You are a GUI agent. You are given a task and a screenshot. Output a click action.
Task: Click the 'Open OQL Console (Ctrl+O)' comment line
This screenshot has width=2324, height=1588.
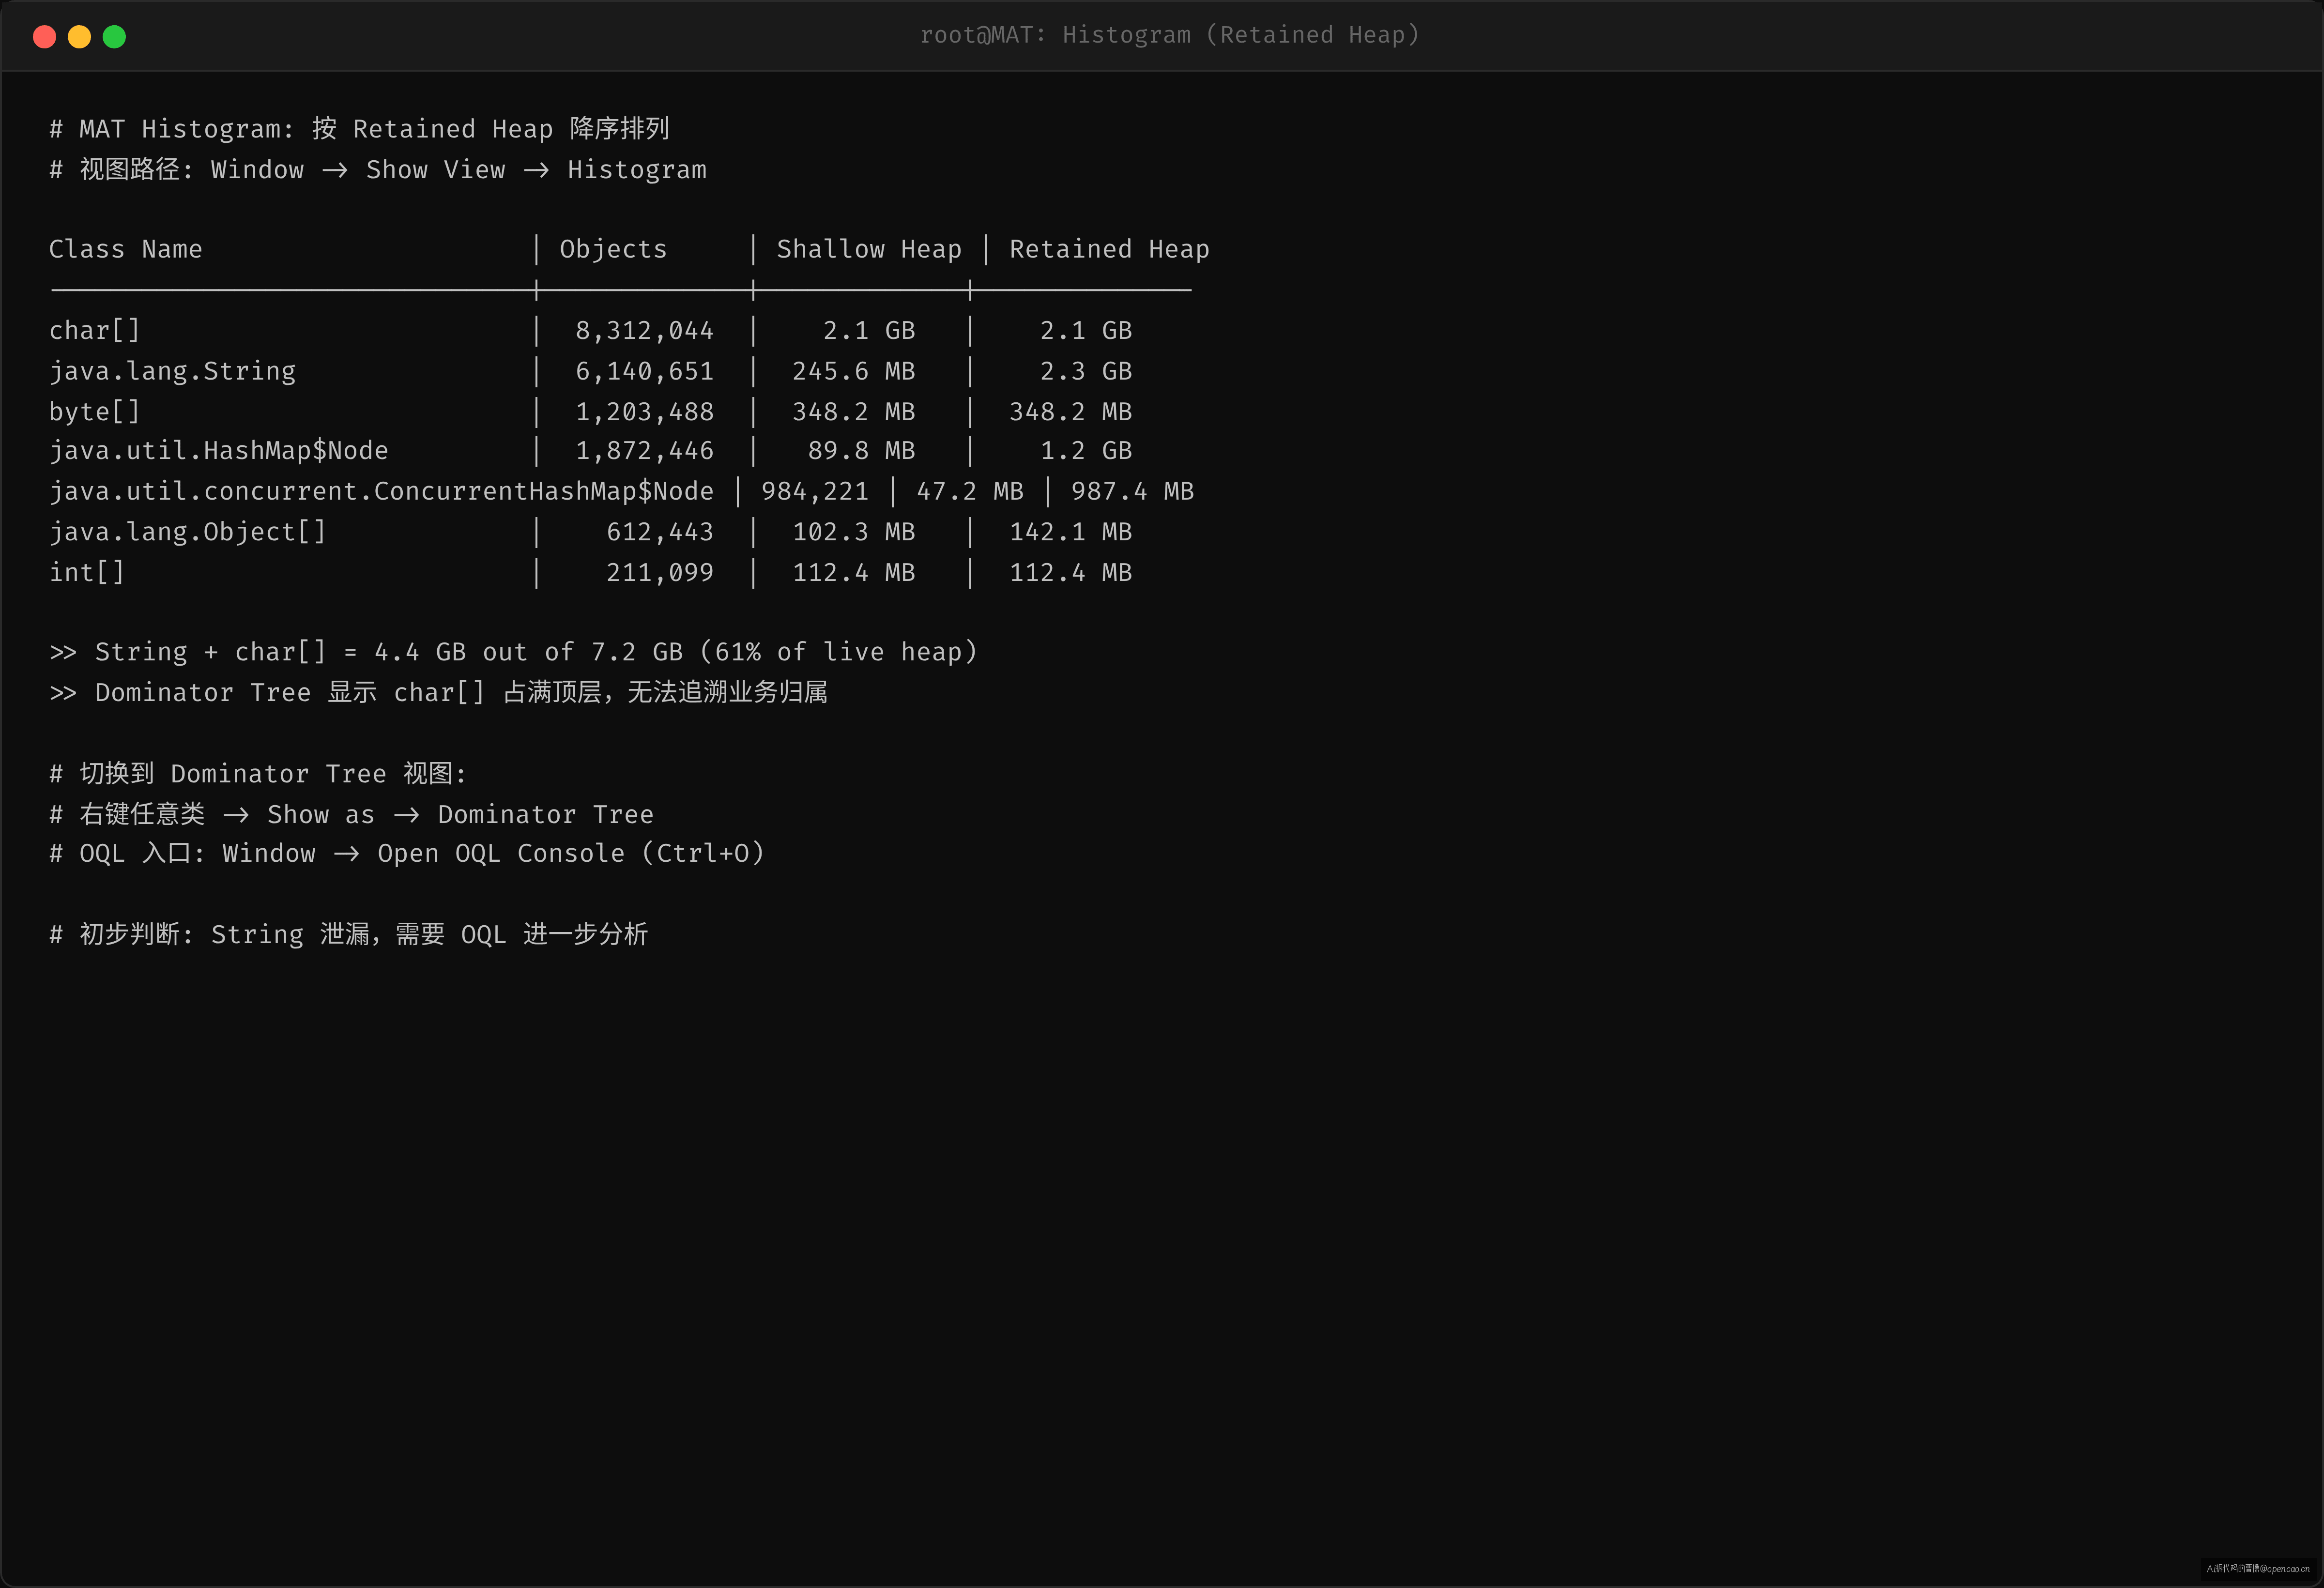click(407, 853)
